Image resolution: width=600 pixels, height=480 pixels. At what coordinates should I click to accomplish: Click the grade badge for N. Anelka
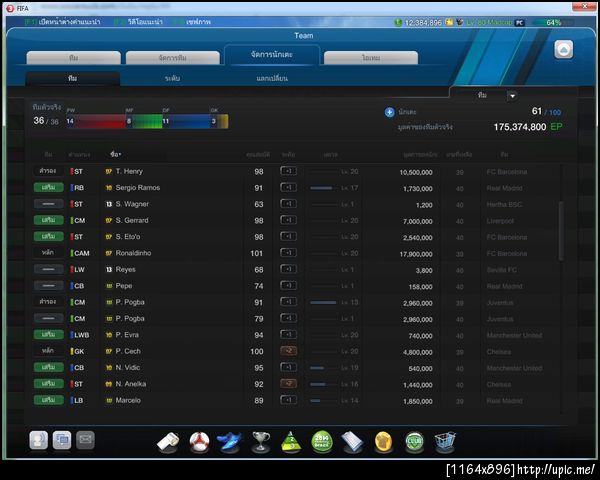(x=289, y=384)
